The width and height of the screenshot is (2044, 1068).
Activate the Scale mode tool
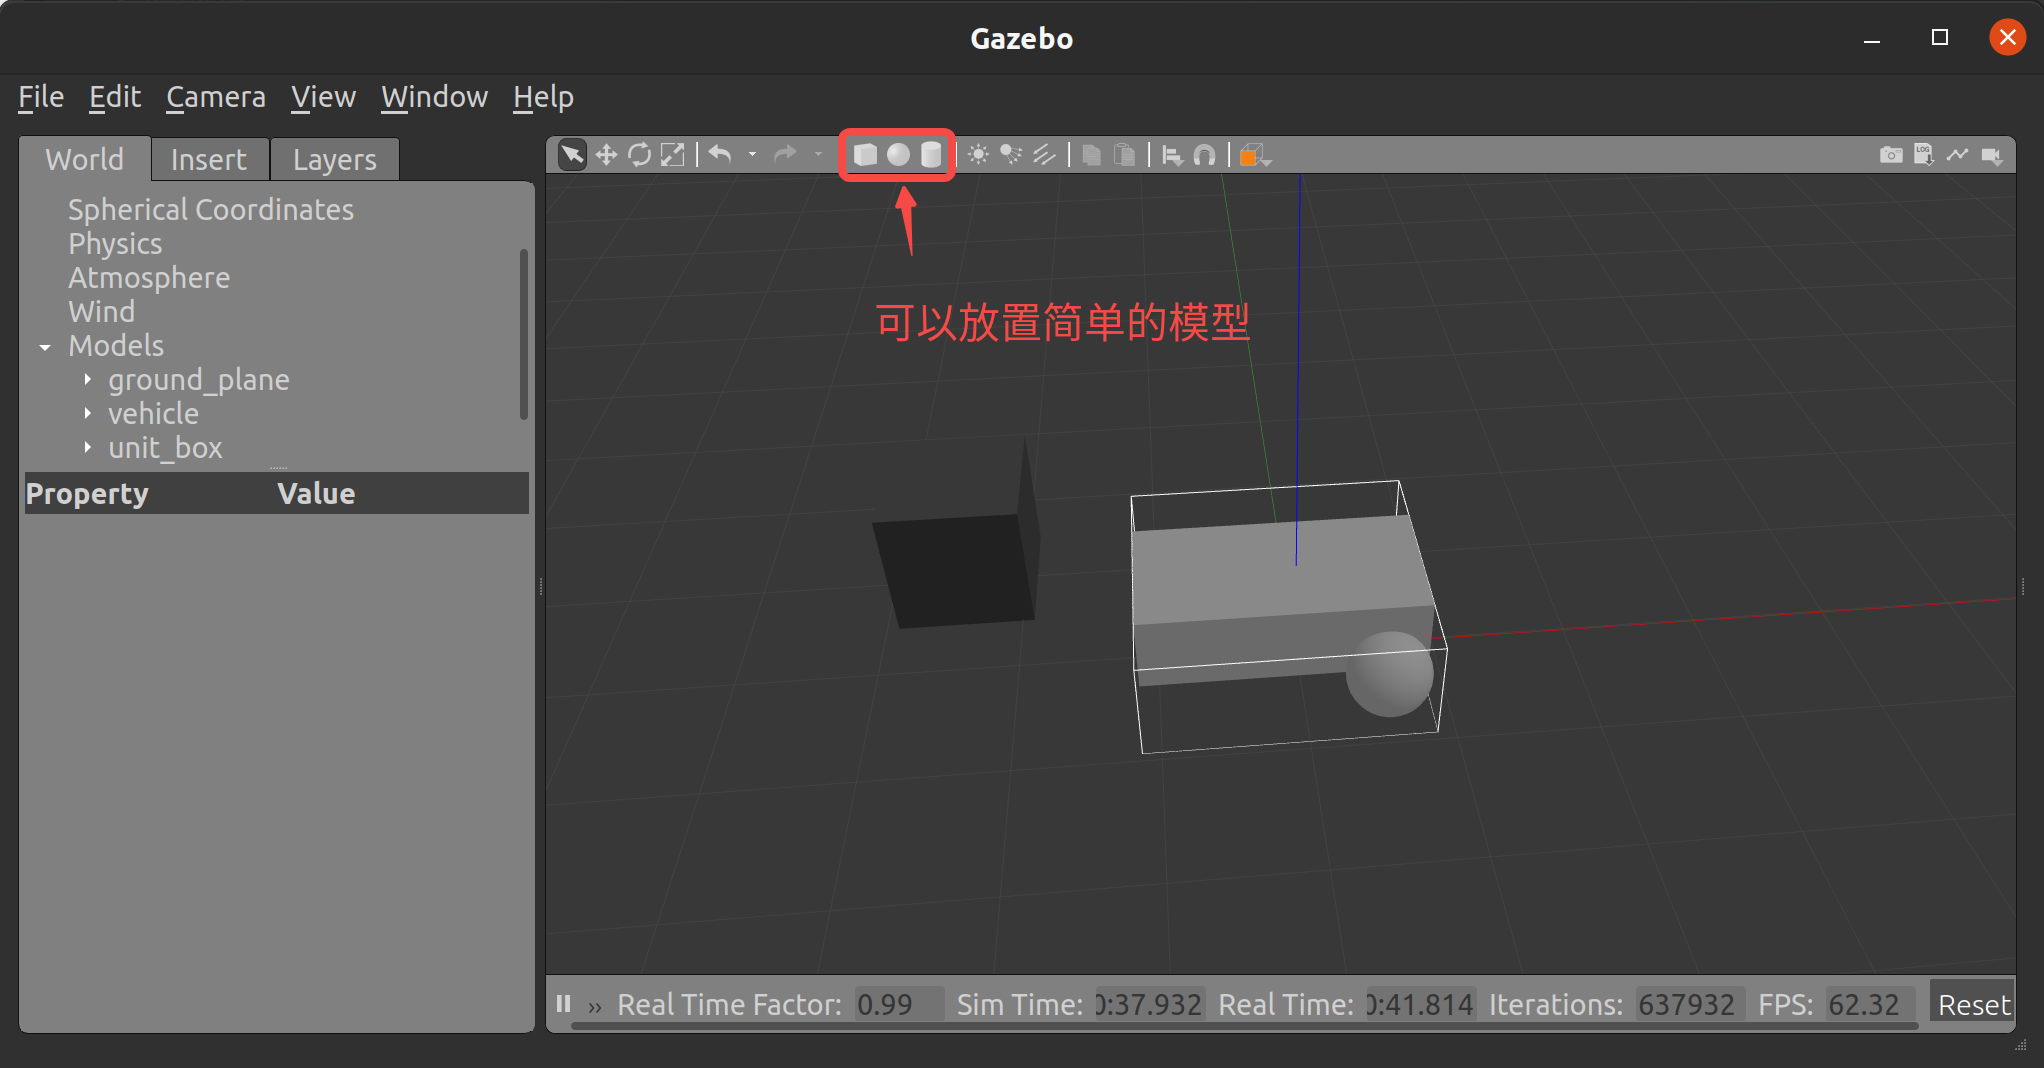point(673,155)
